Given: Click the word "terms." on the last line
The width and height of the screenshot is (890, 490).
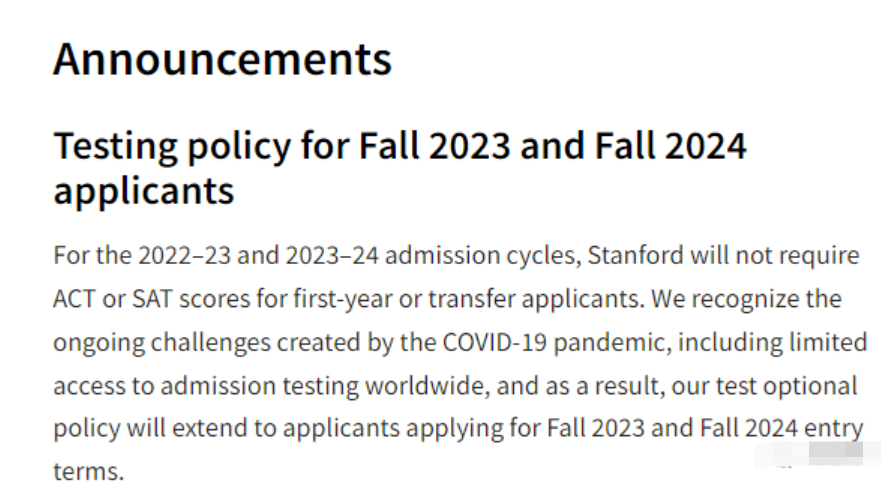Looking at the screenshot, I should click(x=89, y=472).
